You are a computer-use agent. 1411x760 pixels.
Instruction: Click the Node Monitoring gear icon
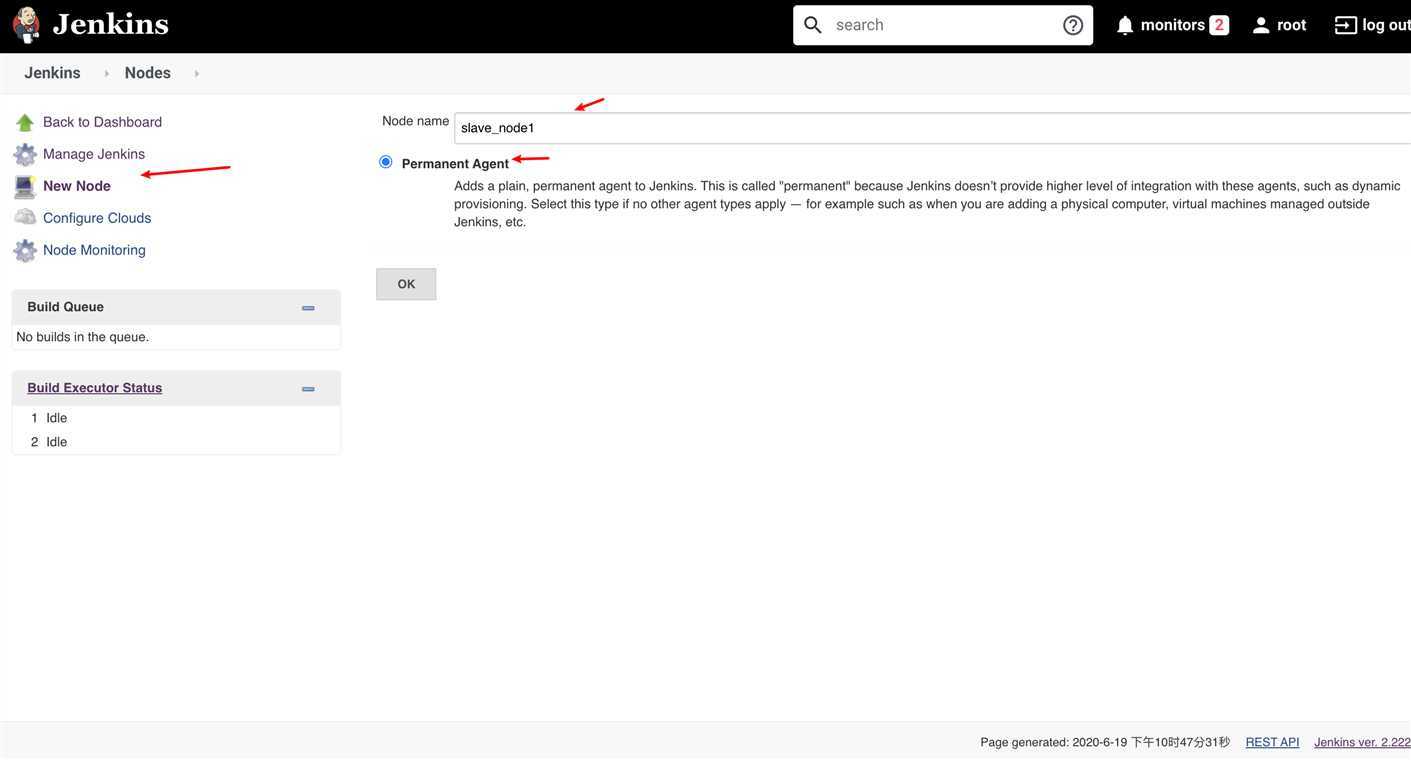point(25,250)
